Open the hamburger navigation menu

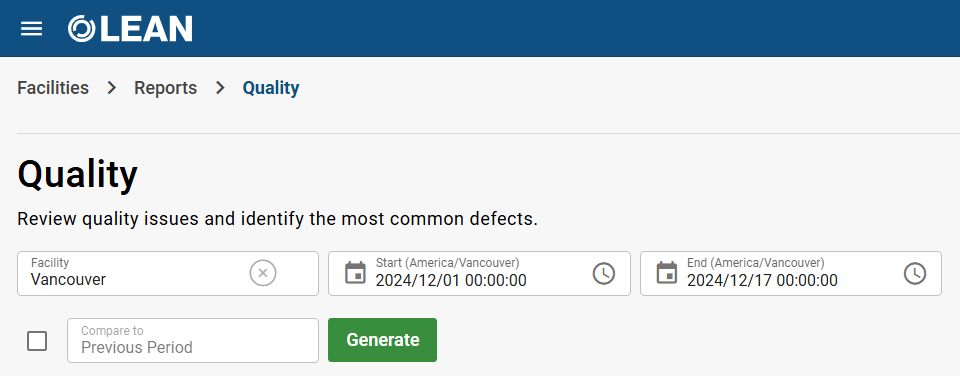tap(31, 28)
